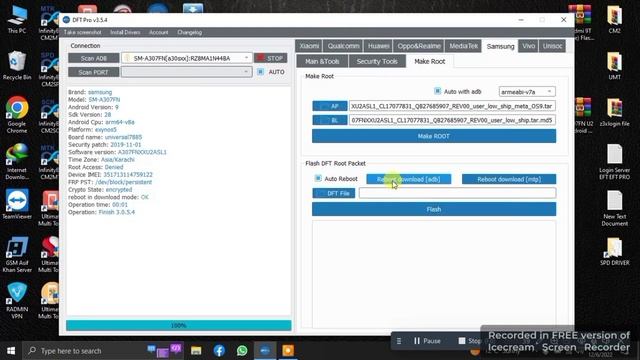Open CM2 archive on desktop
The image size is (640, 360).
614,19
